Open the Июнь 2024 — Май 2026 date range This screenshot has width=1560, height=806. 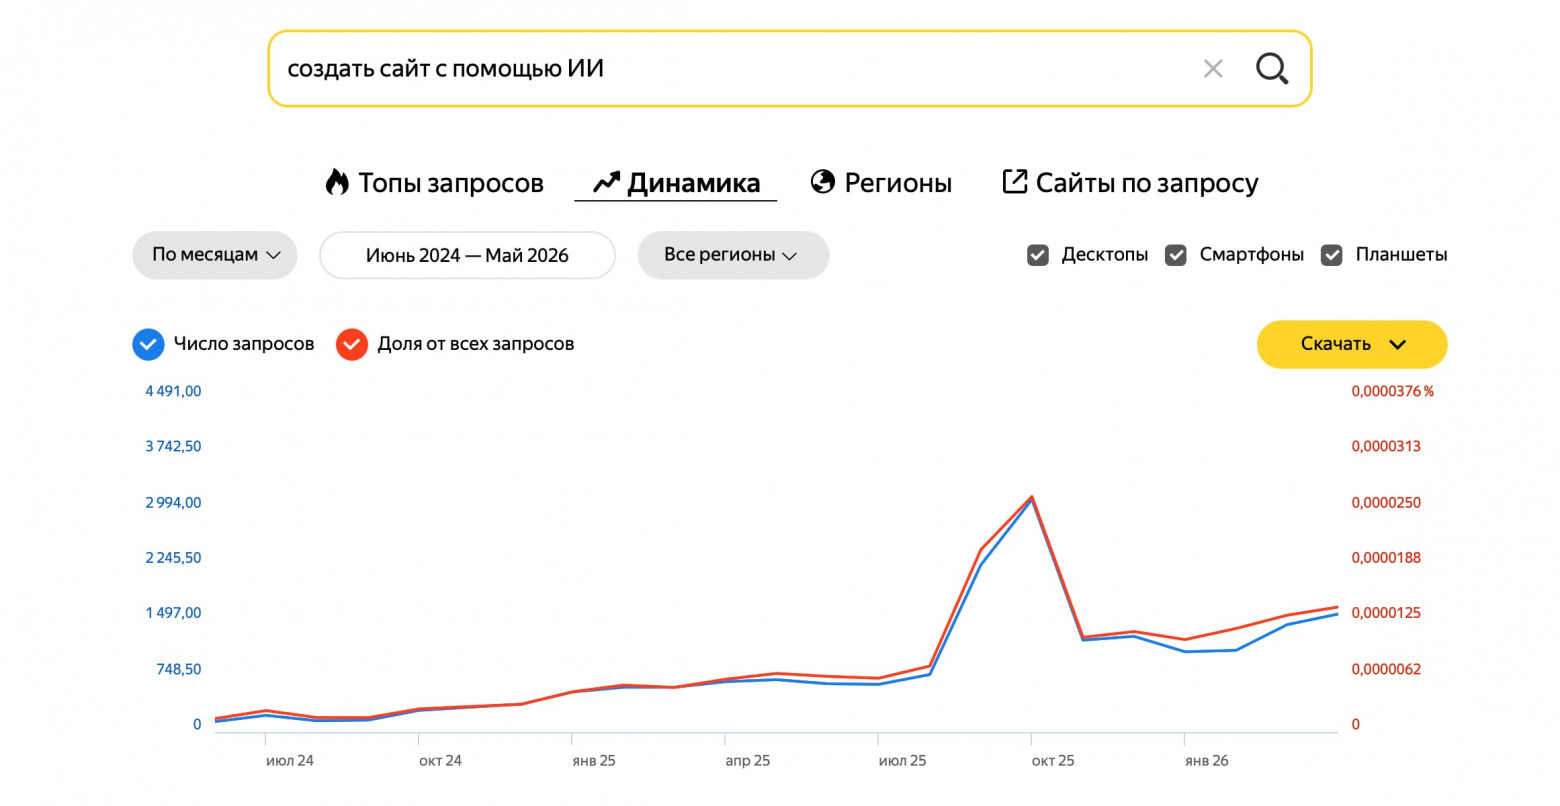point(467,255)
